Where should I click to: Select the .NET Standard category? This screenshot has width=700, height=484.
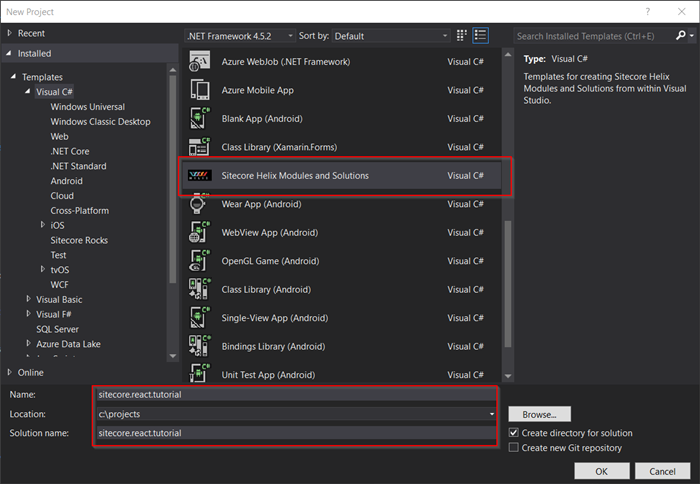point(78,166)
